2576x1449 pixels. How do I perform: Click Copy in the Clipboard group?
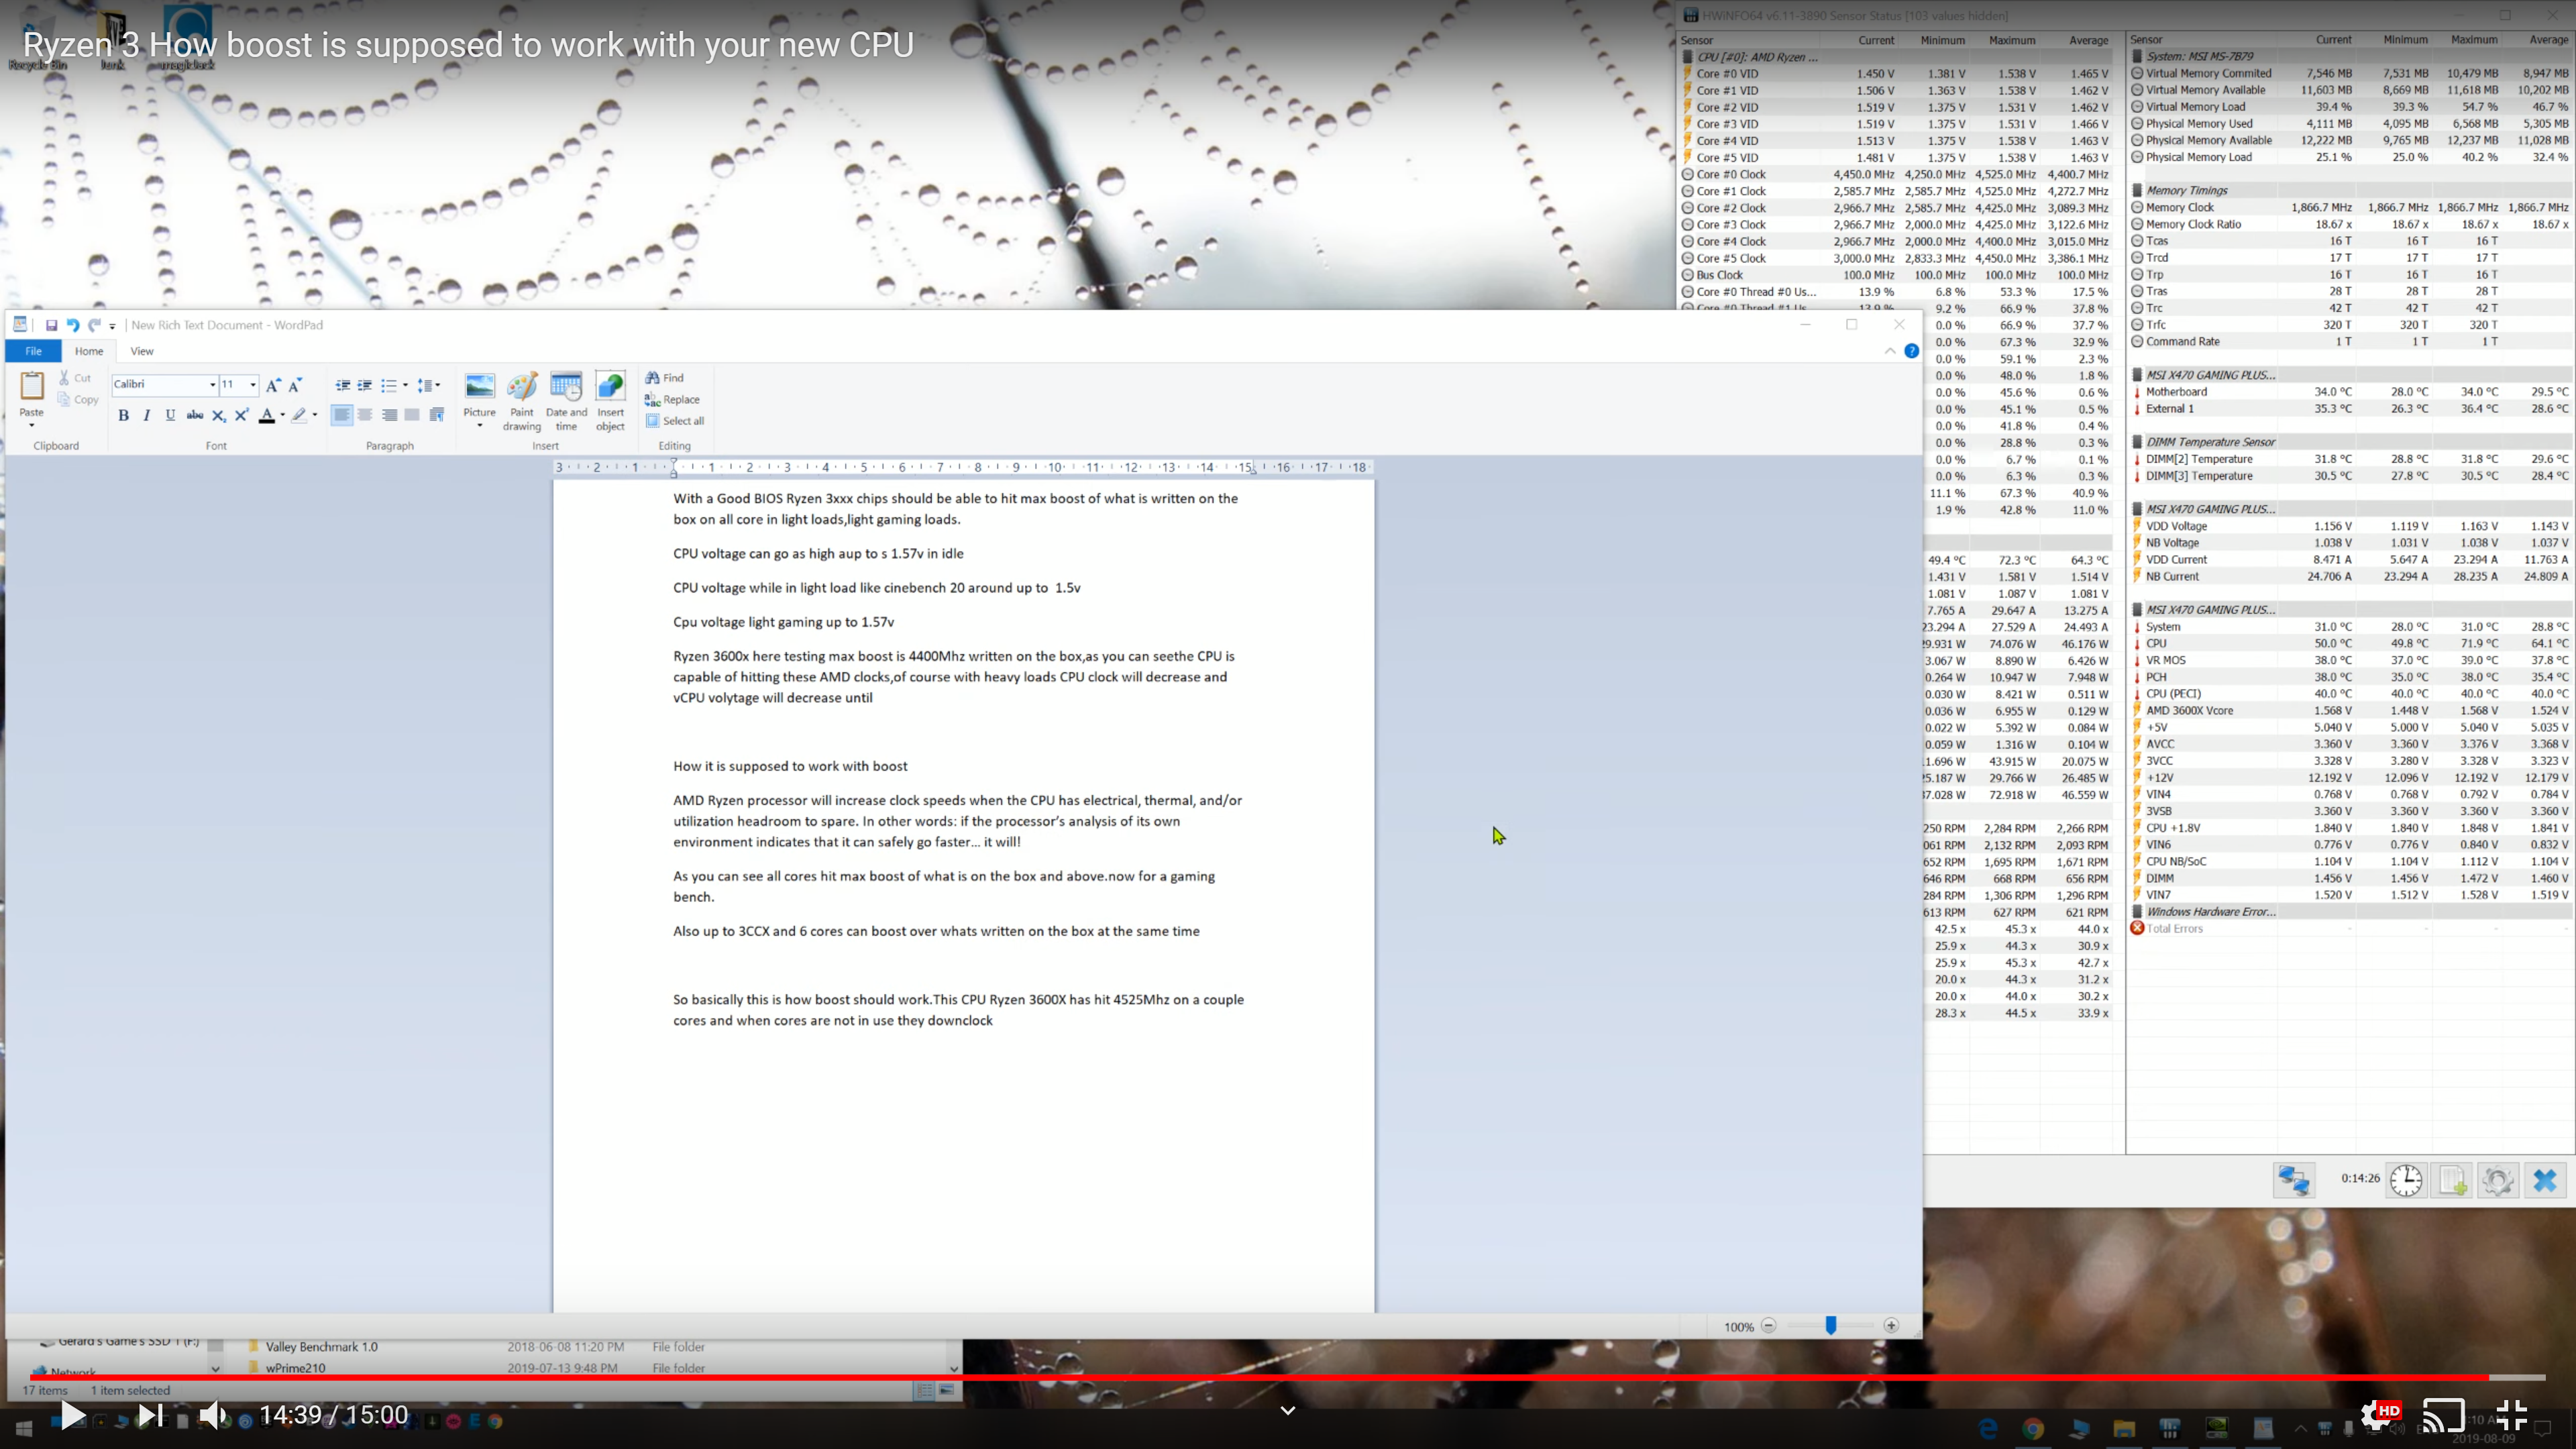pyautogui.click(x=78, y=399)
